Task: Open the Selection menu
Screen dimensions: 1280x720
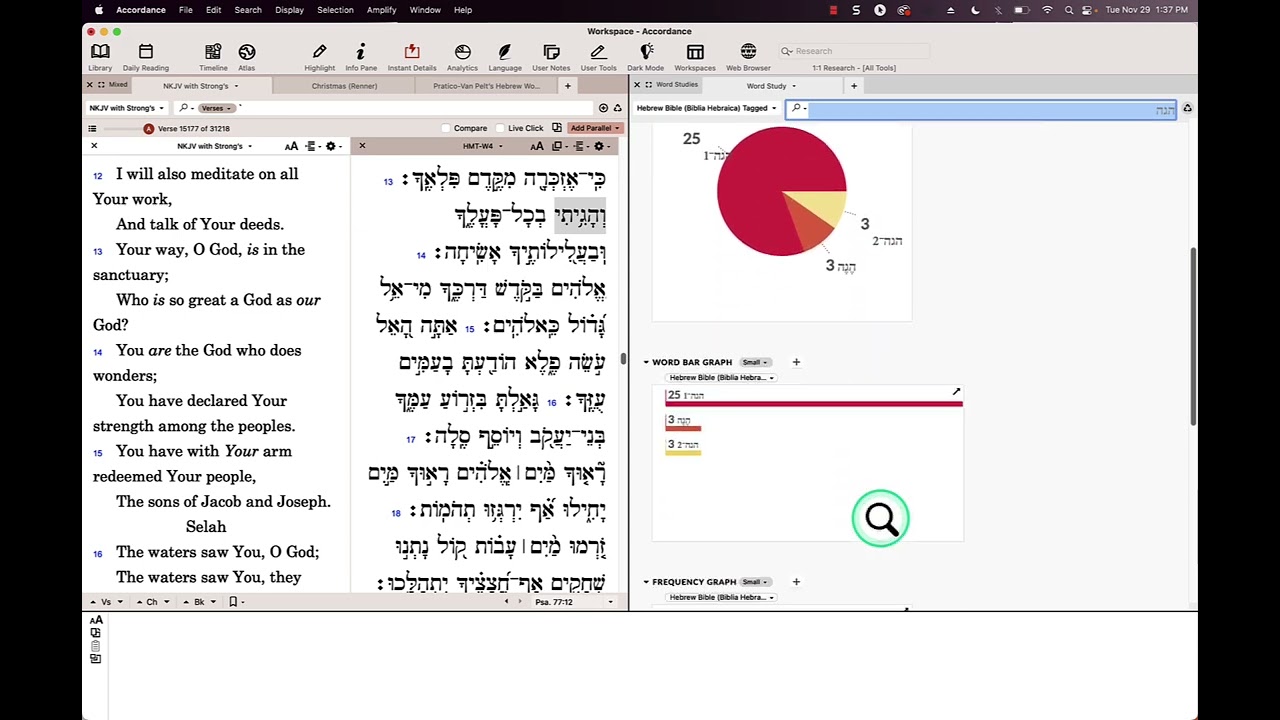Action: [335, 10]
